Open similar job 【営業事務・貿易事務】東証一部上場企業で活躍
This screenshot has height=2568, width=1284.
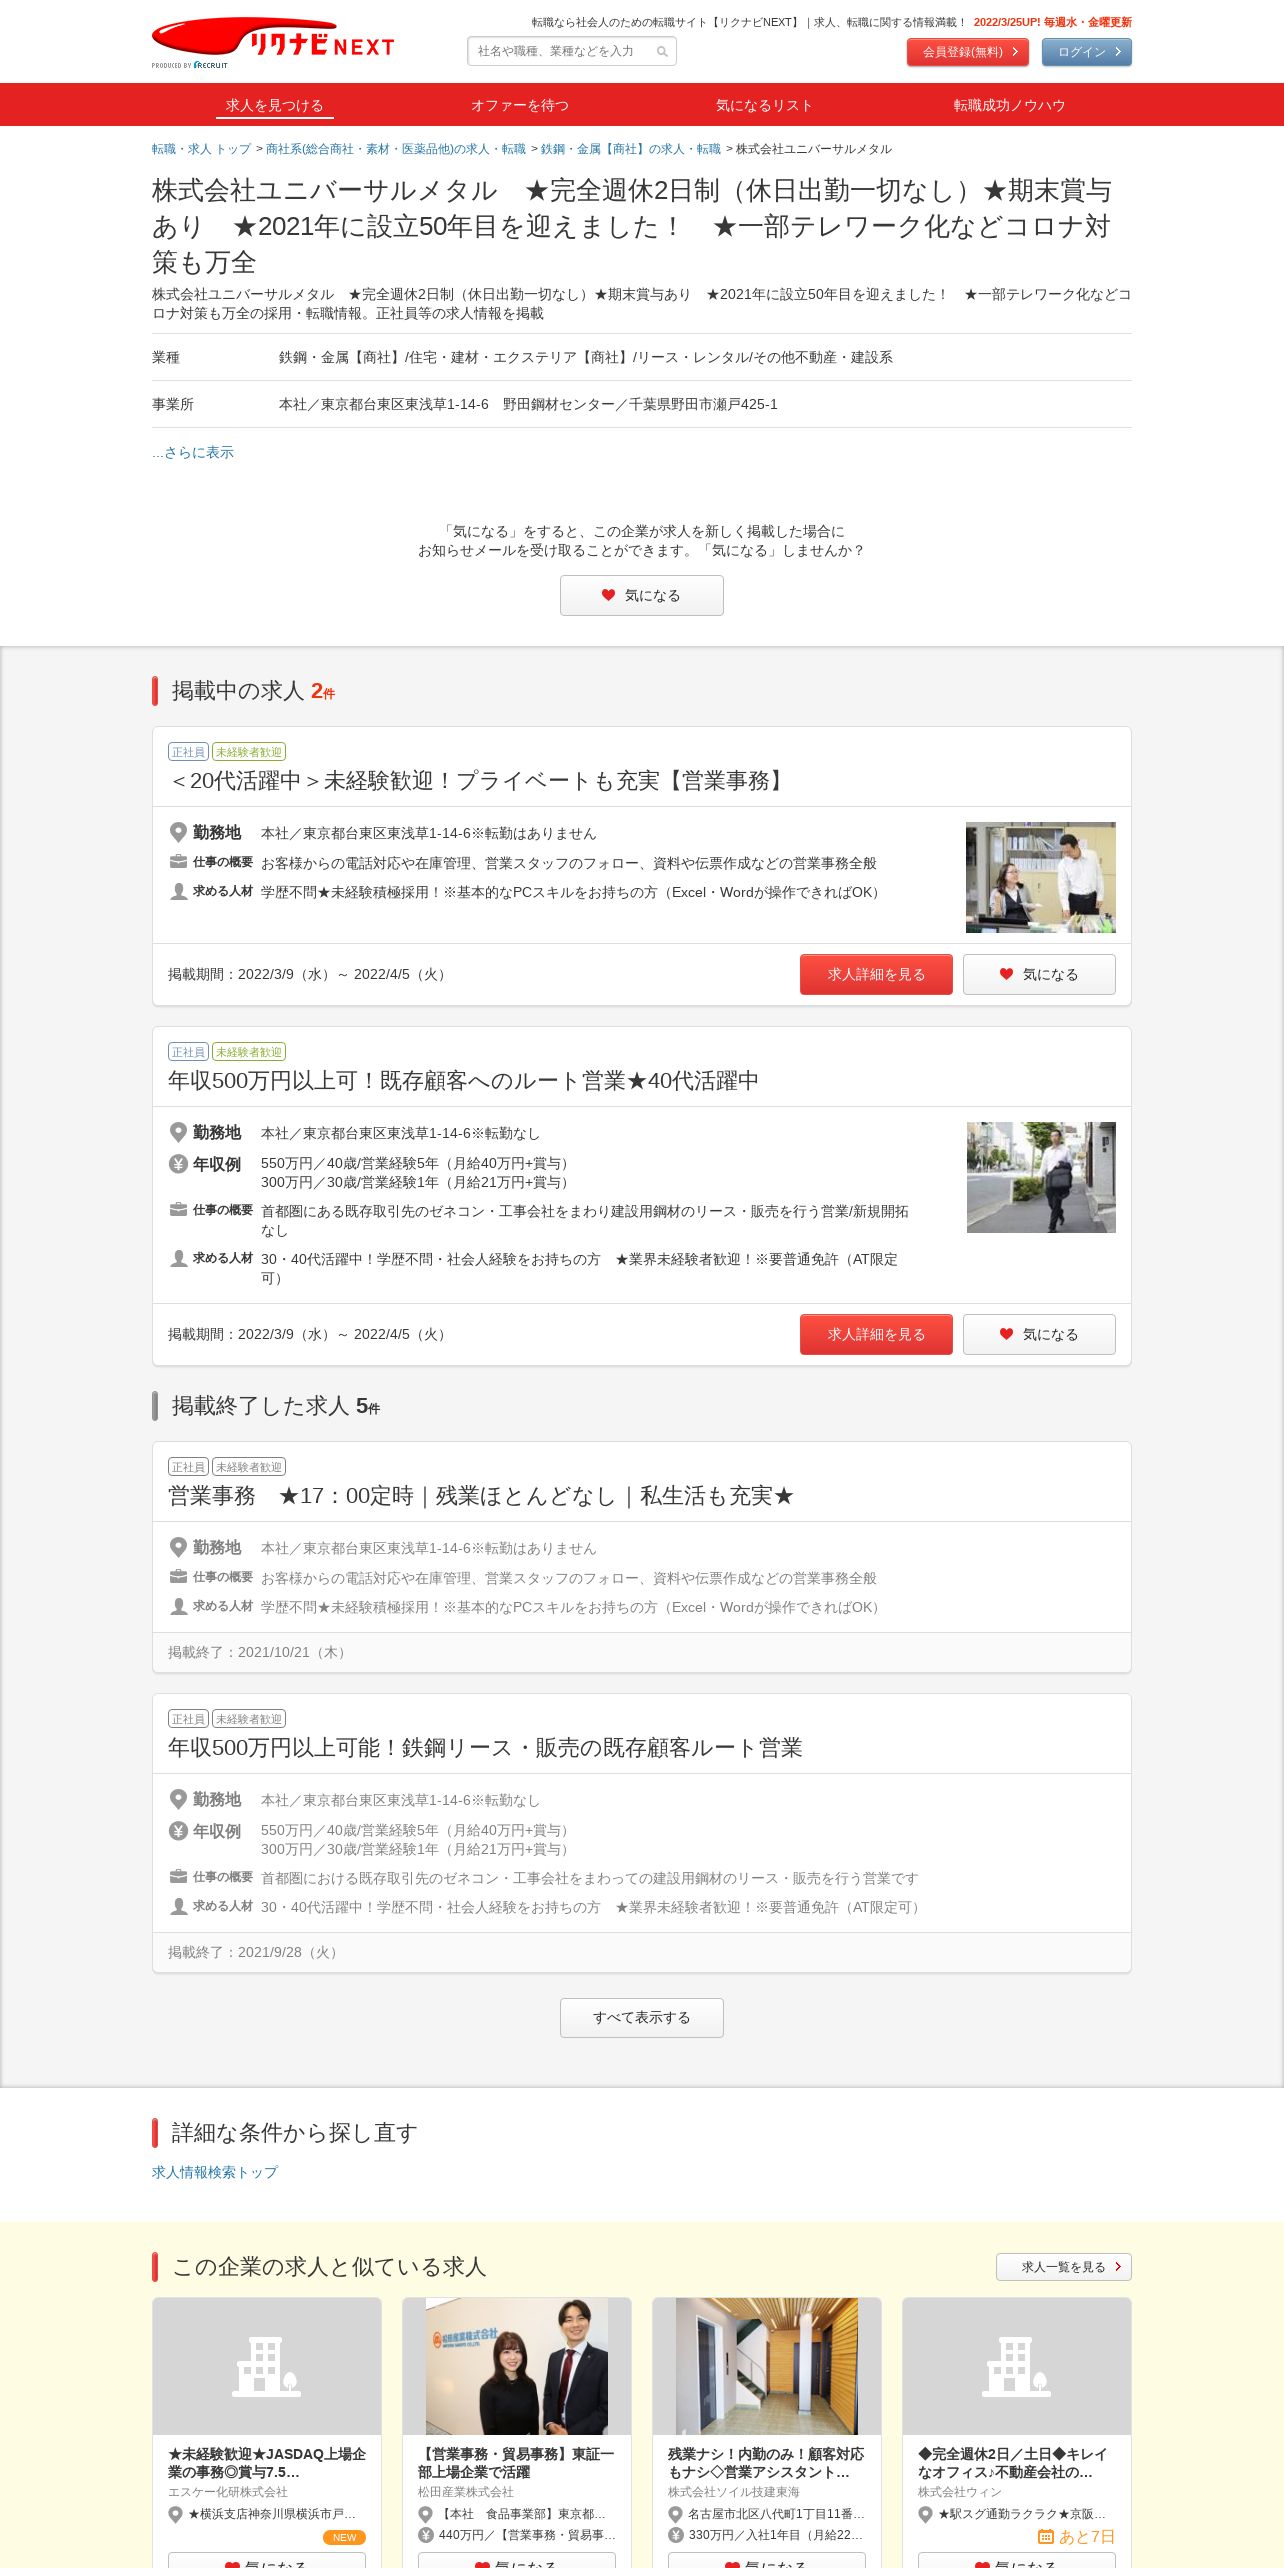(517, 2463)
